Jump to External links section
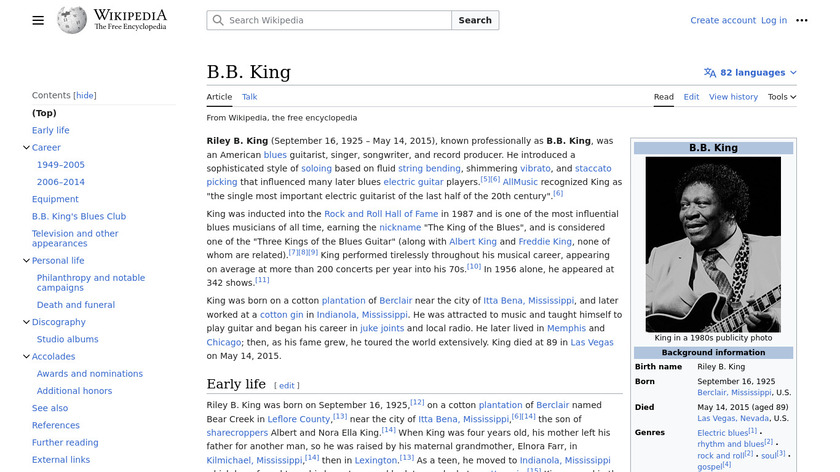 tap(61, 459)
